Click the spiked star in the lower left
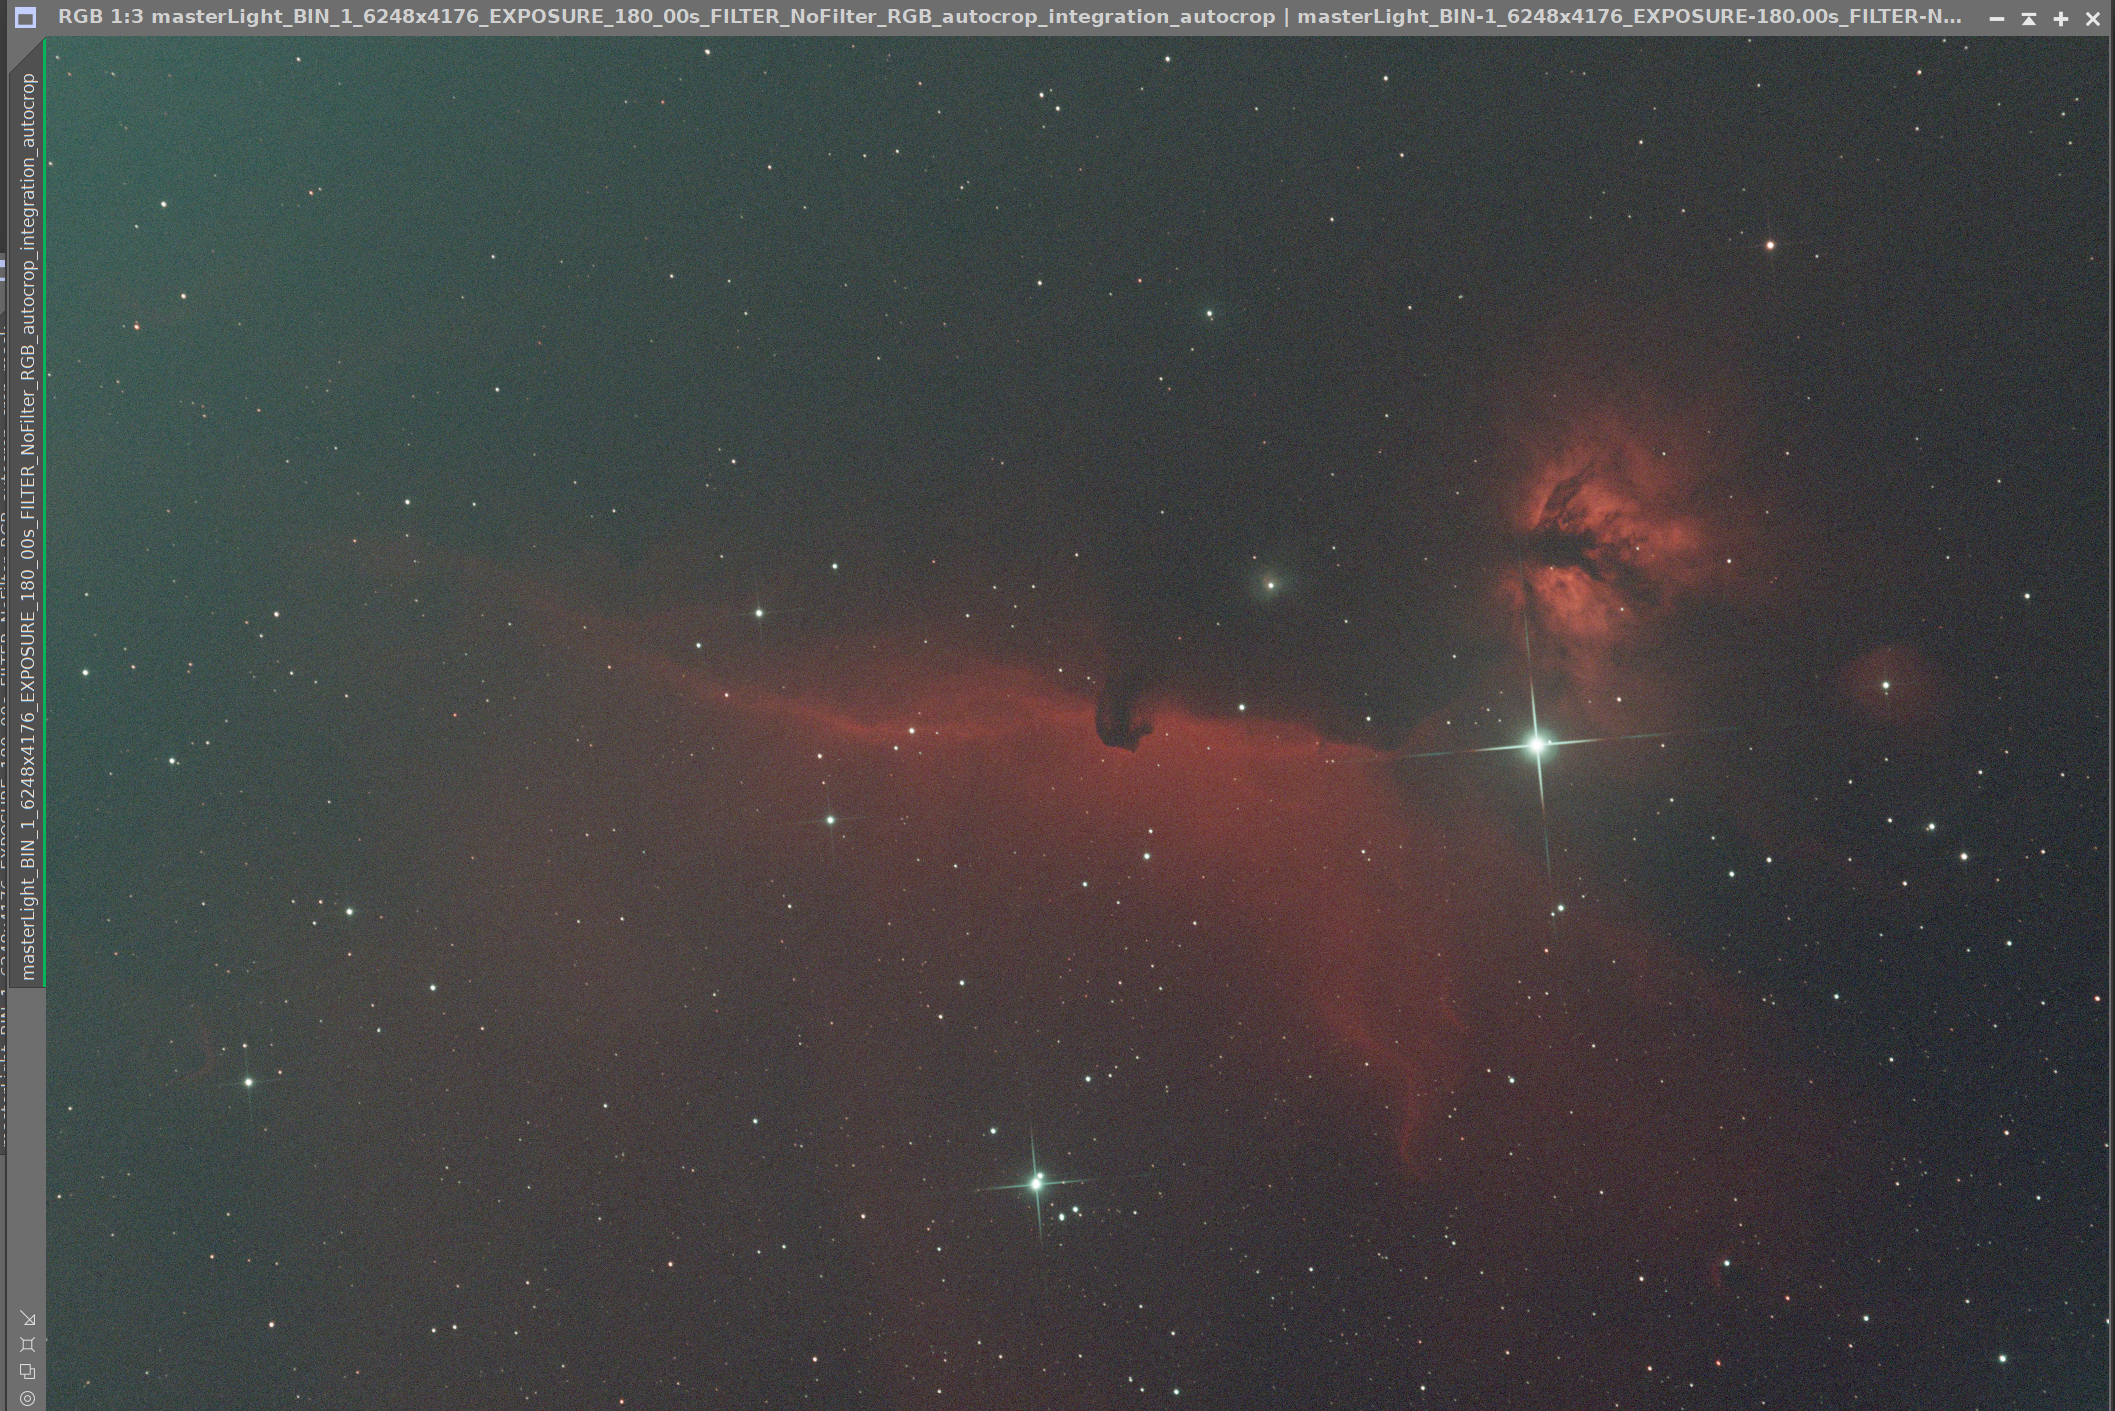The width and height of the screenshot is (2115, 1411). pos(248,1081)
